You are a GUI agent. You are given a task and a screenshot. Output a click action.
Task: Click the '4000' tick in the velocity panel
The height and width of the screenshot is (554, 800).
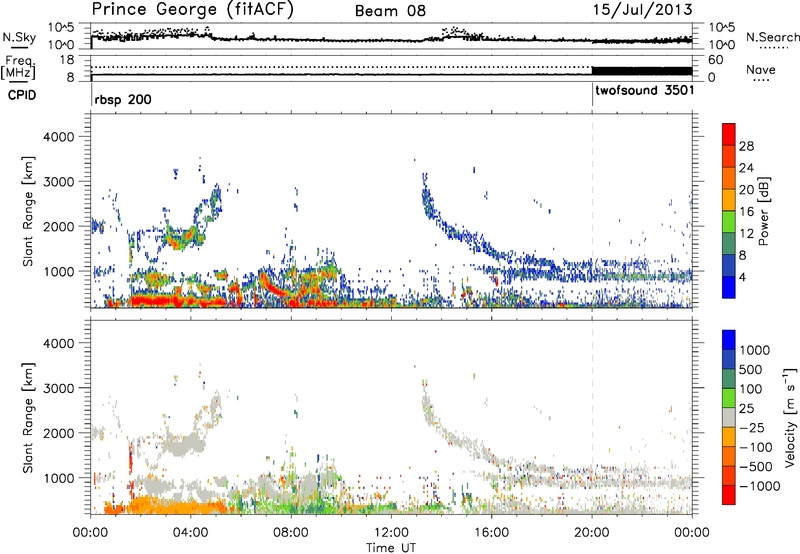[59, 343]
